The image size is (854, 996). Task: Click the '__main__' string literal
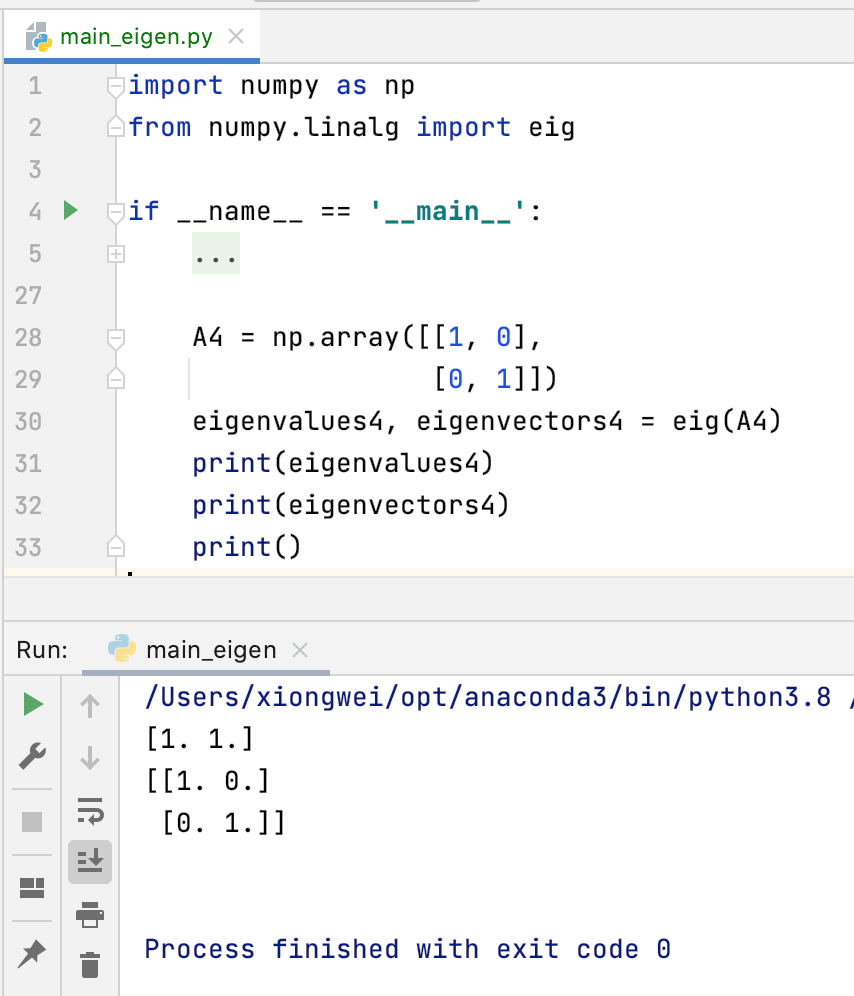448,212
